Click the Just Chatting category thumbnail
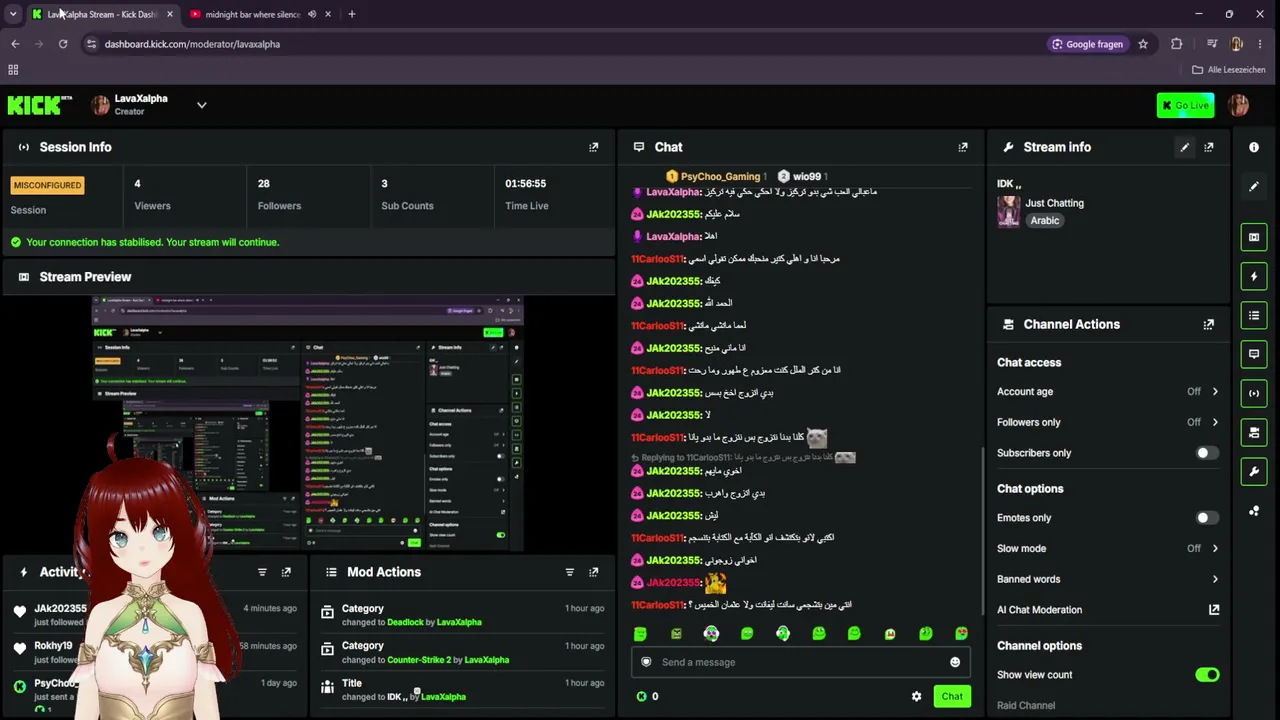 coord(1008,212)
